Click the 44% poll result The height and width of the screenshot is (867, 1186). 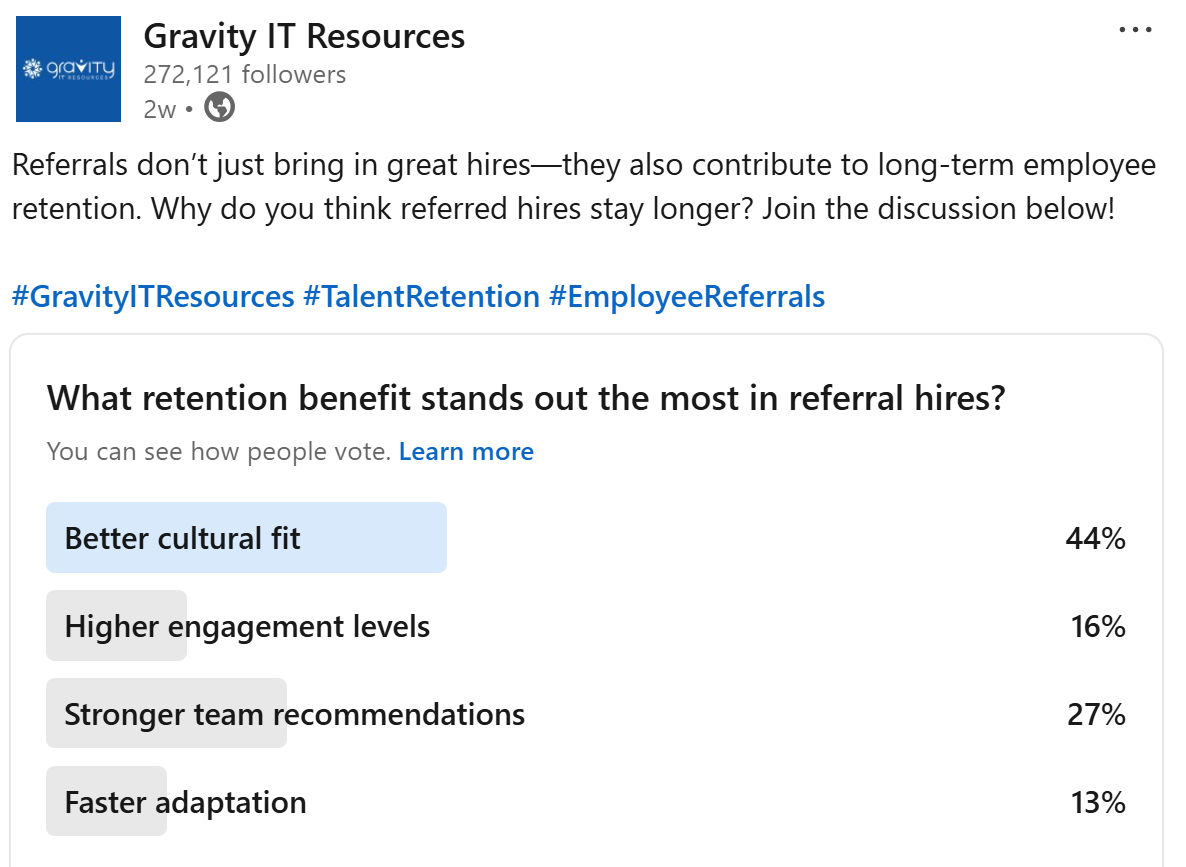coord(1095,539)
